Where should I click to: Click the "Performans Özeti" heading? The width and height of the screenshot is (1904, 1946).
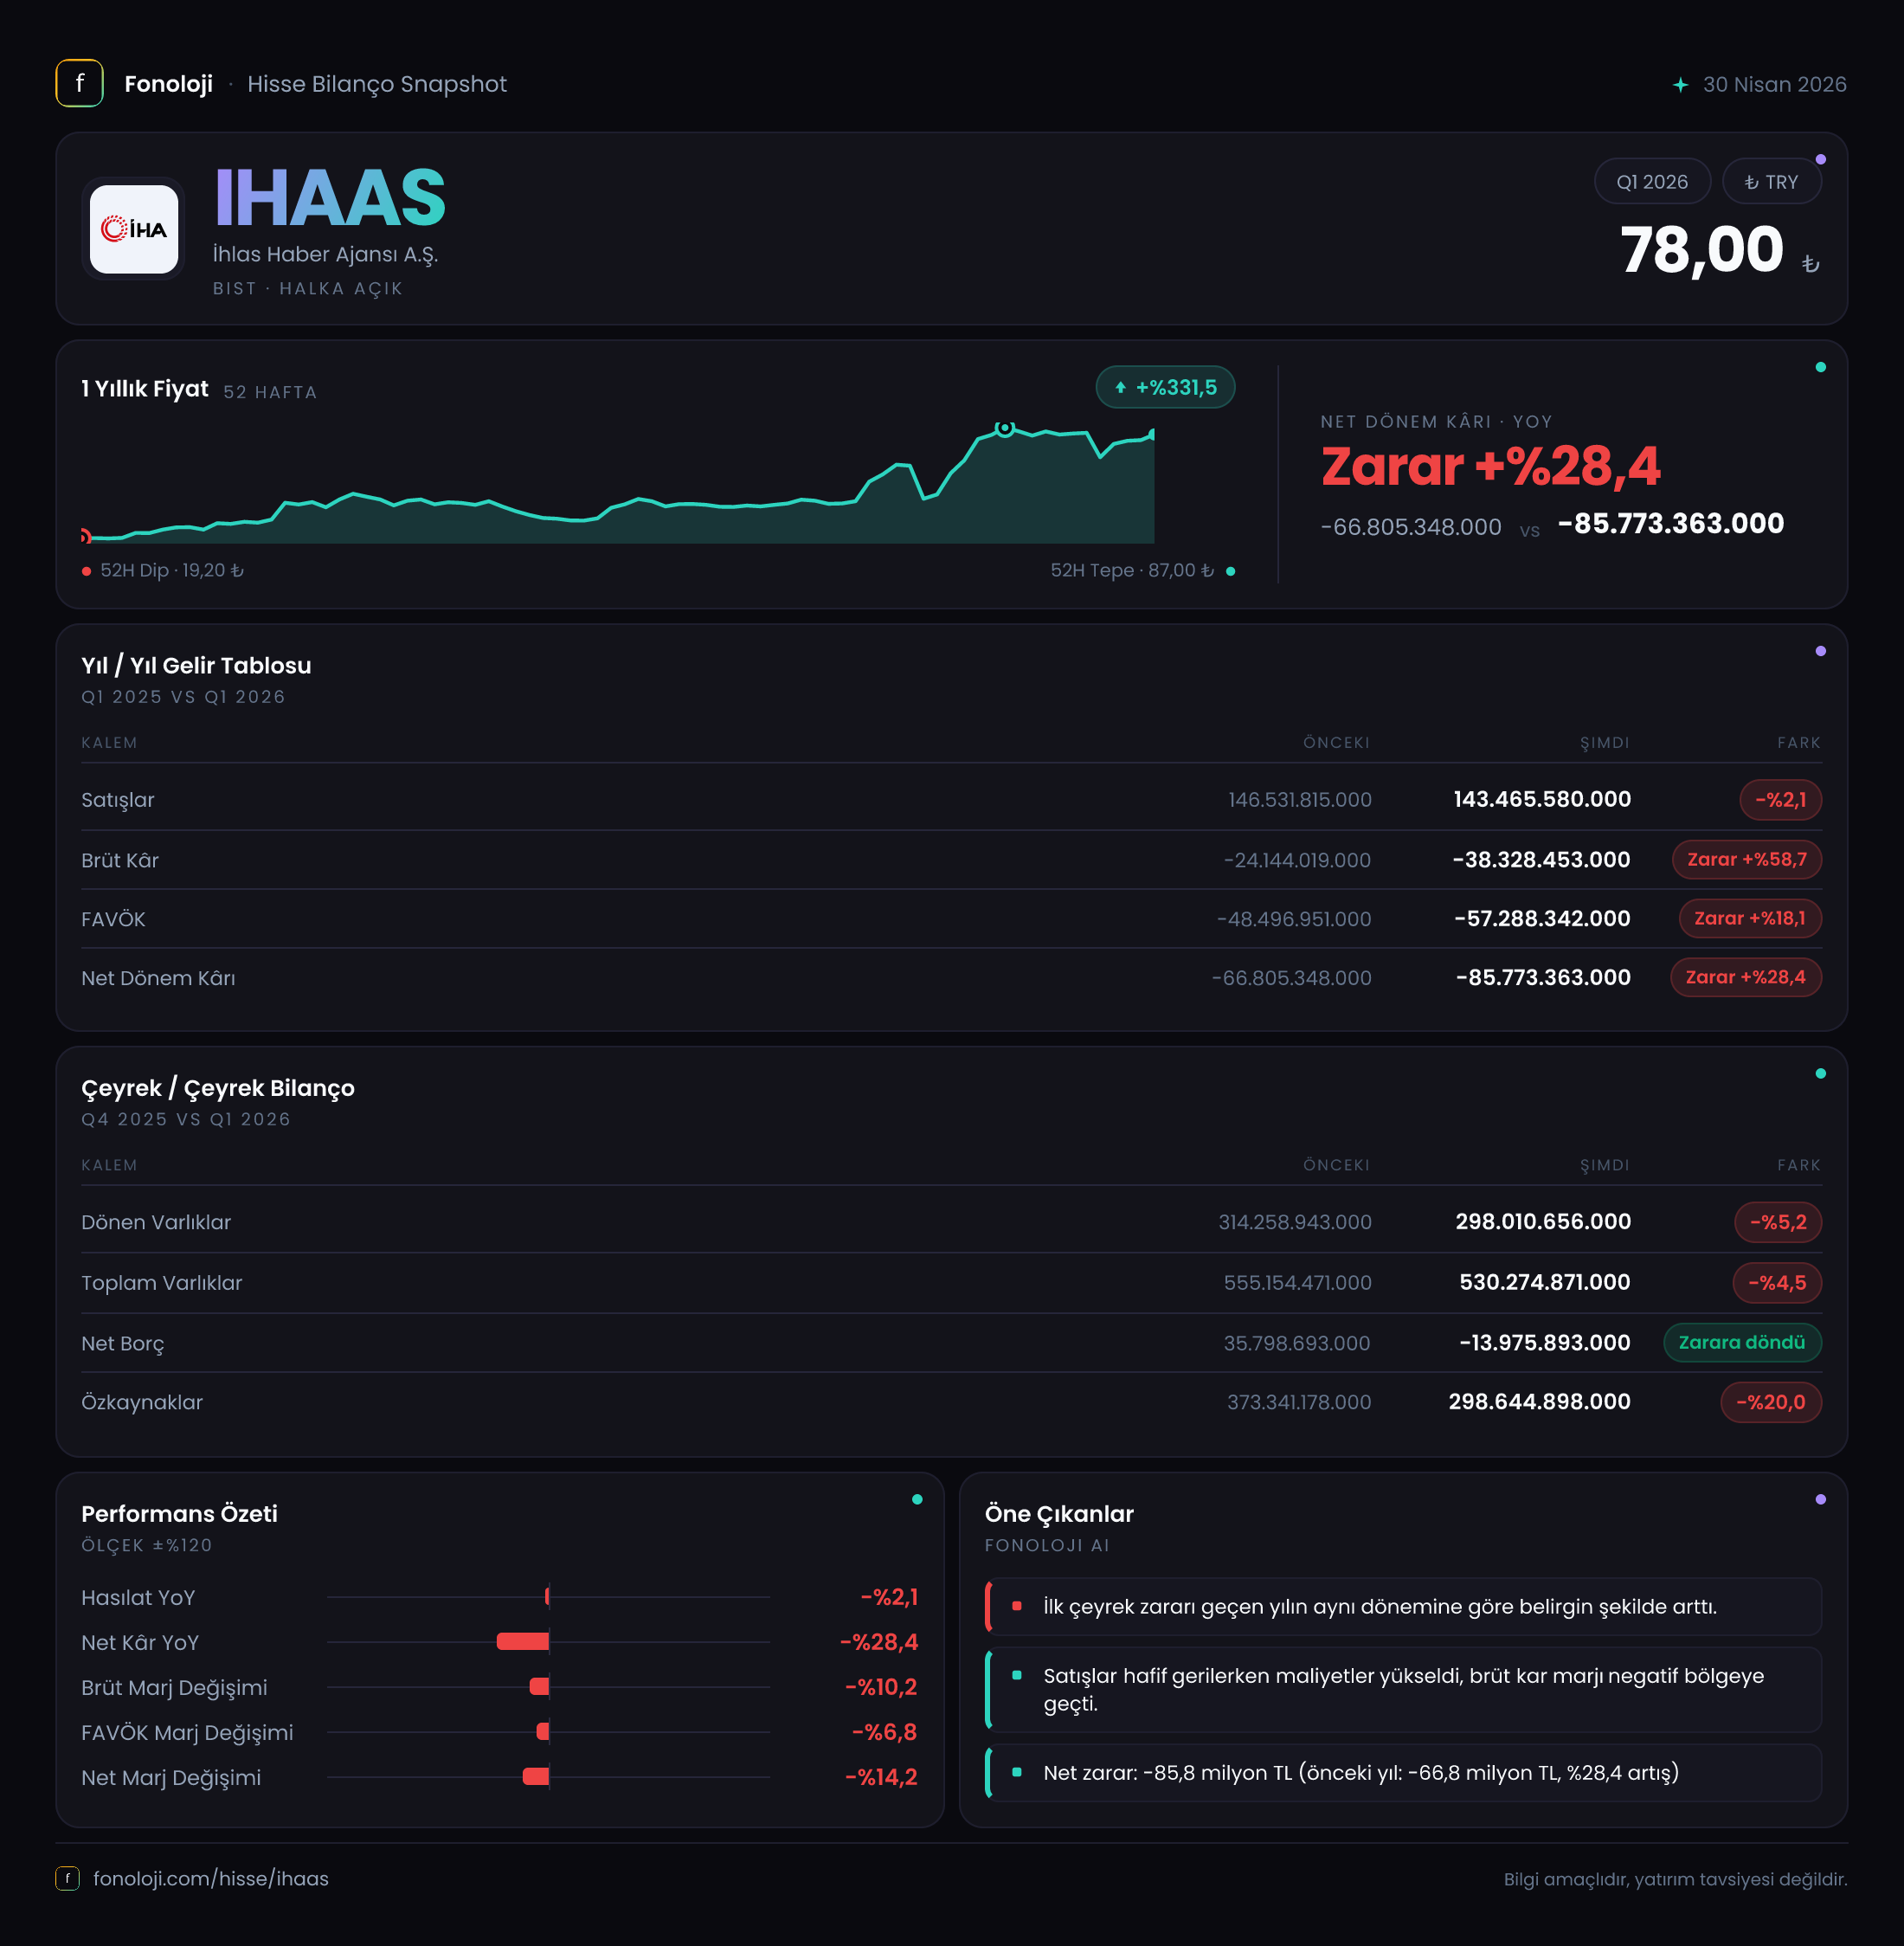180,1514
